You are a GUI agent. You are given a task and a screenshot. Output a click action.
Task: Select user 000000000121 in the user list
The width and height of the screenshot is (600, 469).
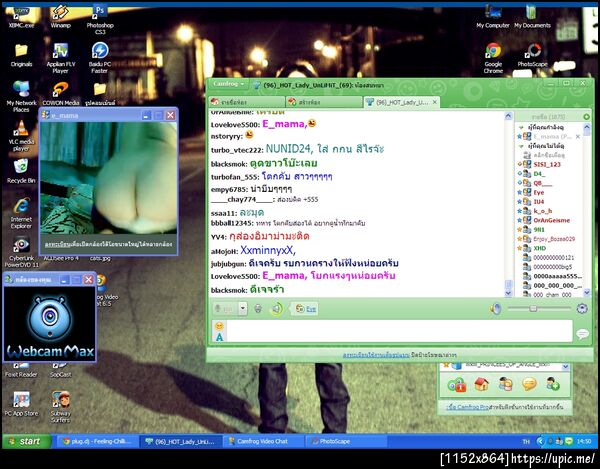tap(553, 257)
